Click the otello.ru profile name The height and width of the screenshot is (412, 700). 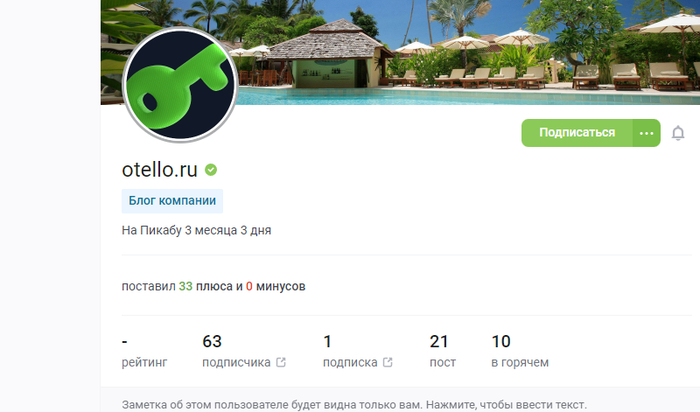[x=159, y=170]
